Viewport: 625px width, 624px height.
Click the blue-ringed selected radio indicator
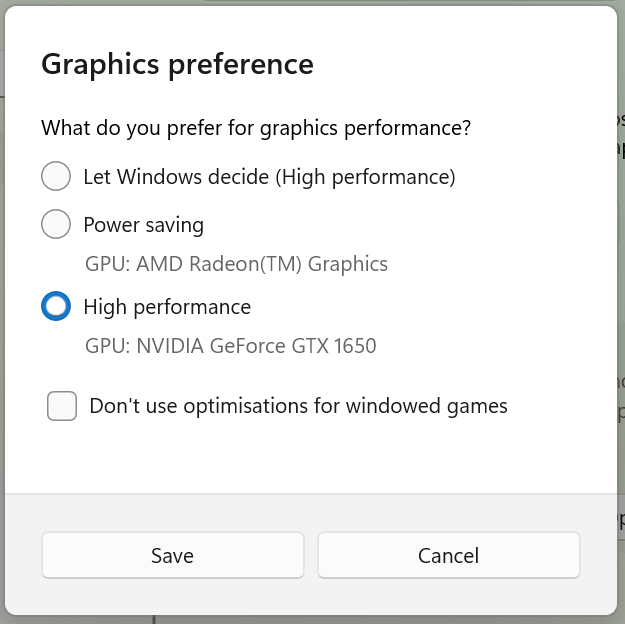[x=56, y=306]
